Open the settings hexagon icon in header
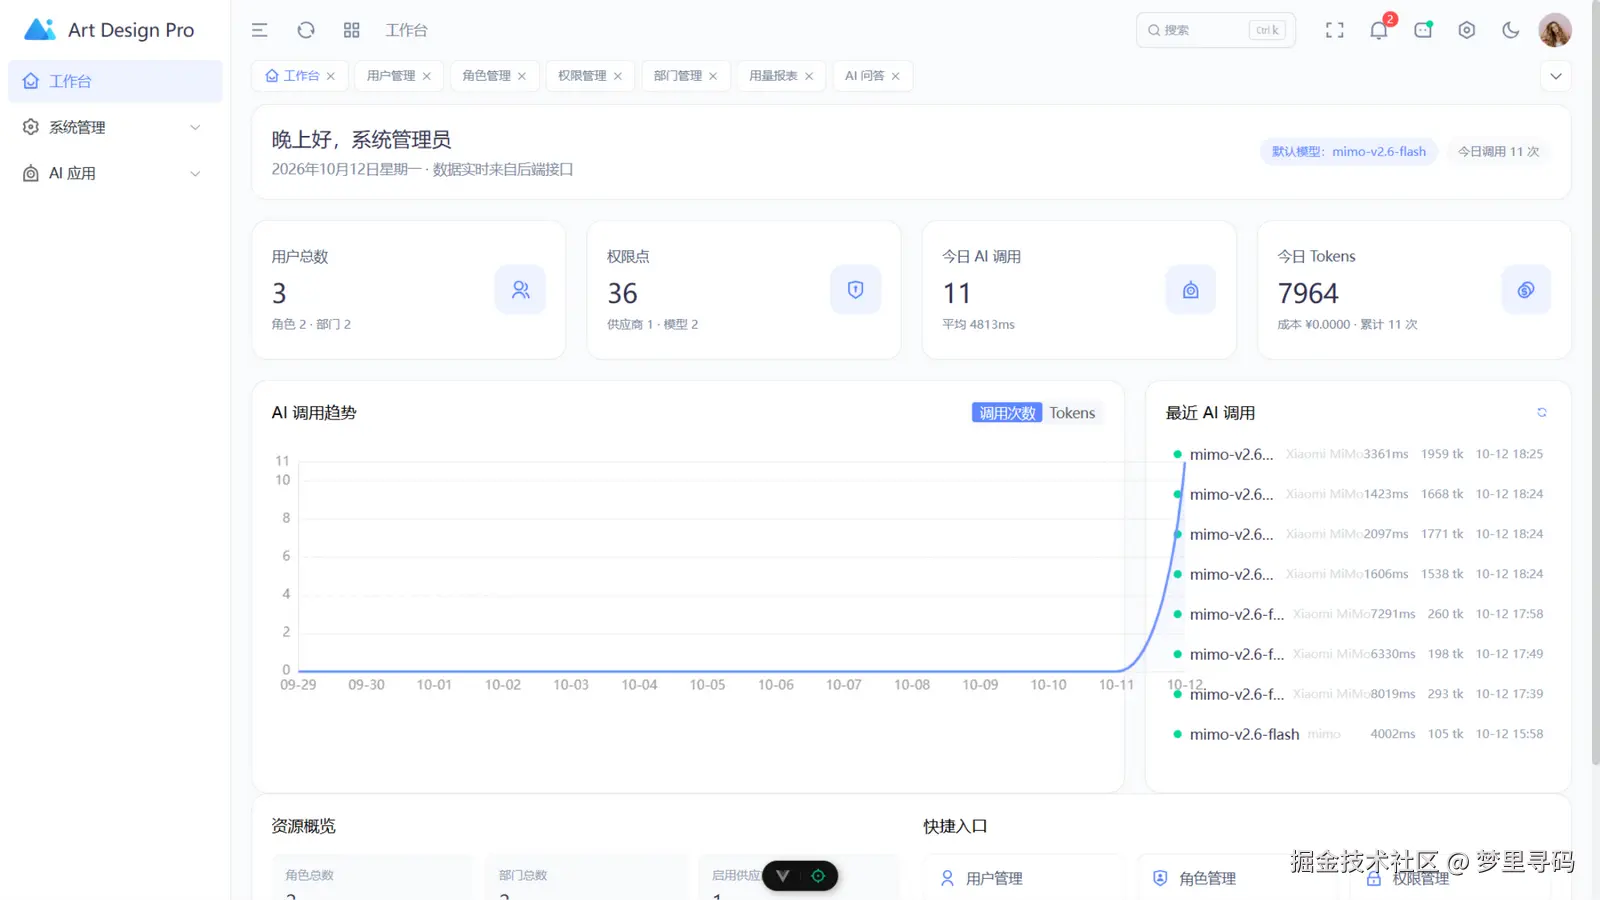 pos(1467,30)
